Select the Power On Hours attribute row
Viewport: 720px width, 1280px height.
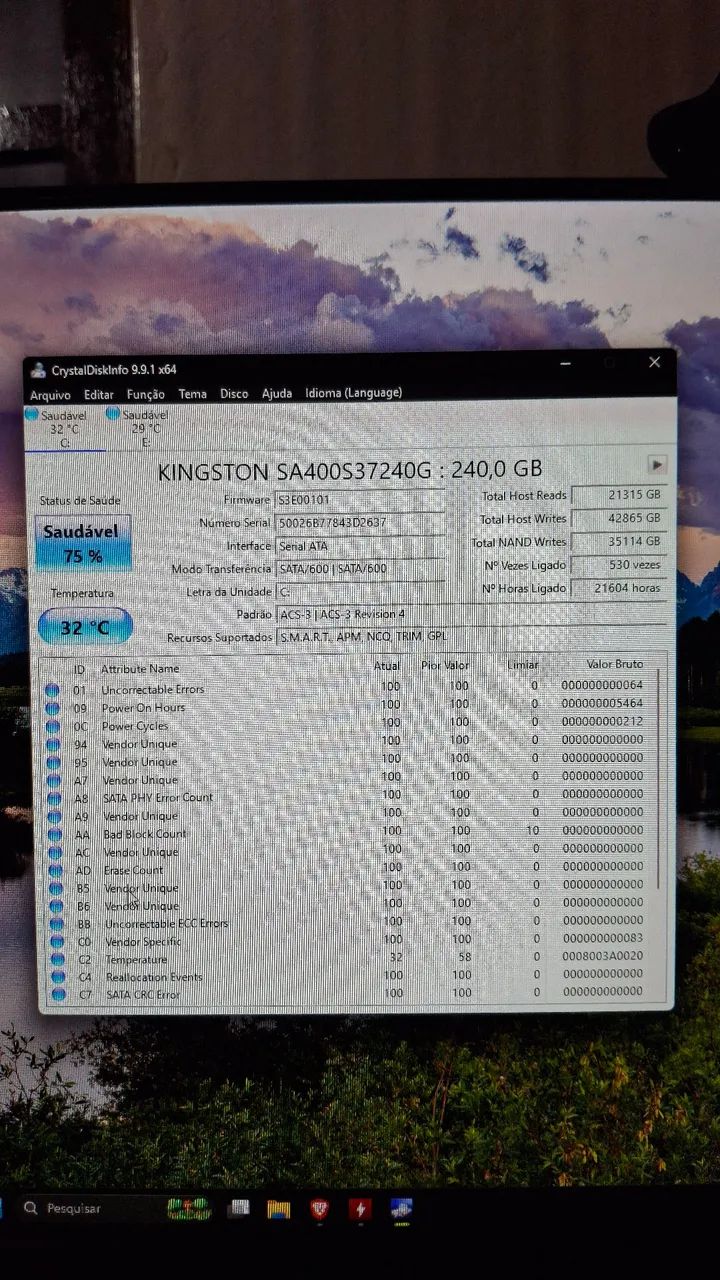tap(348, 707)
